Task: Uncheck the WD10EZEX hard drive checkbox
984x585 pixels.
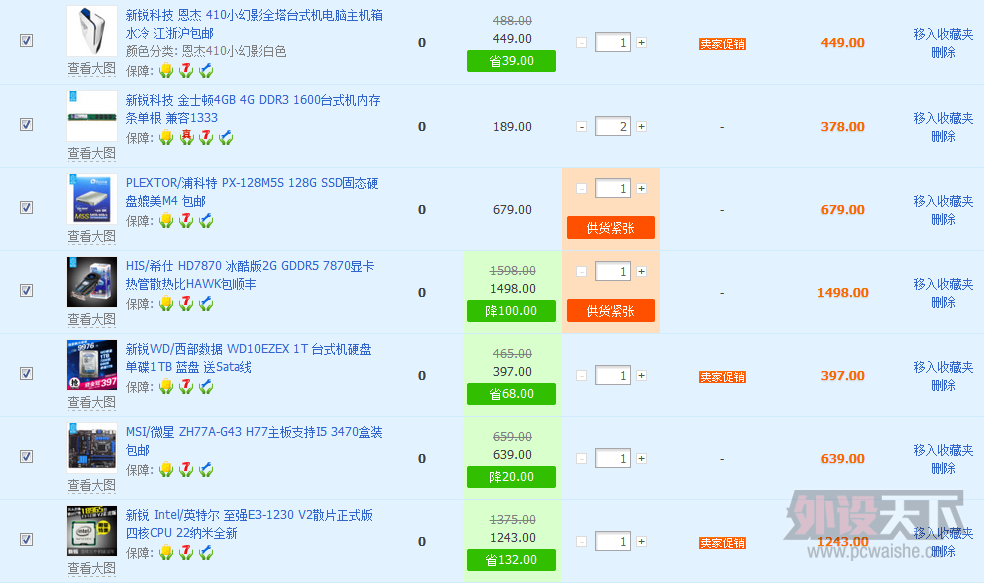Action: [x=26, y=373]
